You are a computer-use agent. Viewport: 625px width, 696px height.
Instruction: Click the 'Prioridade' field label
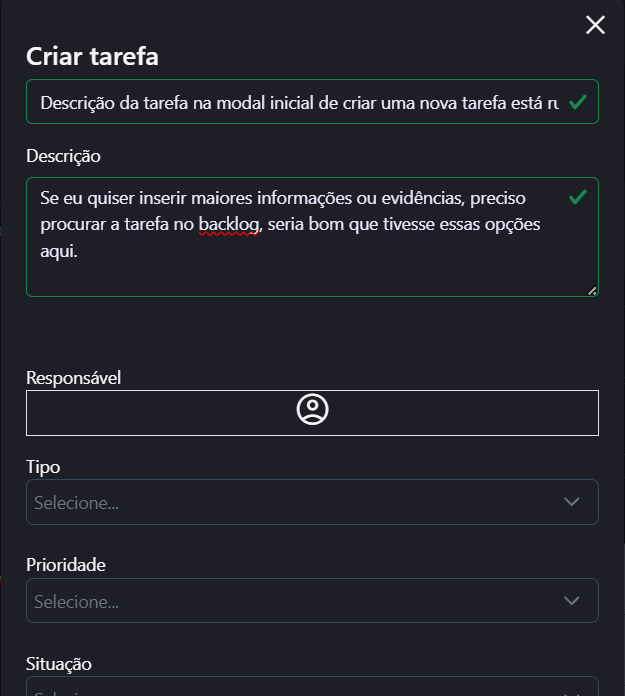[66, 565]
